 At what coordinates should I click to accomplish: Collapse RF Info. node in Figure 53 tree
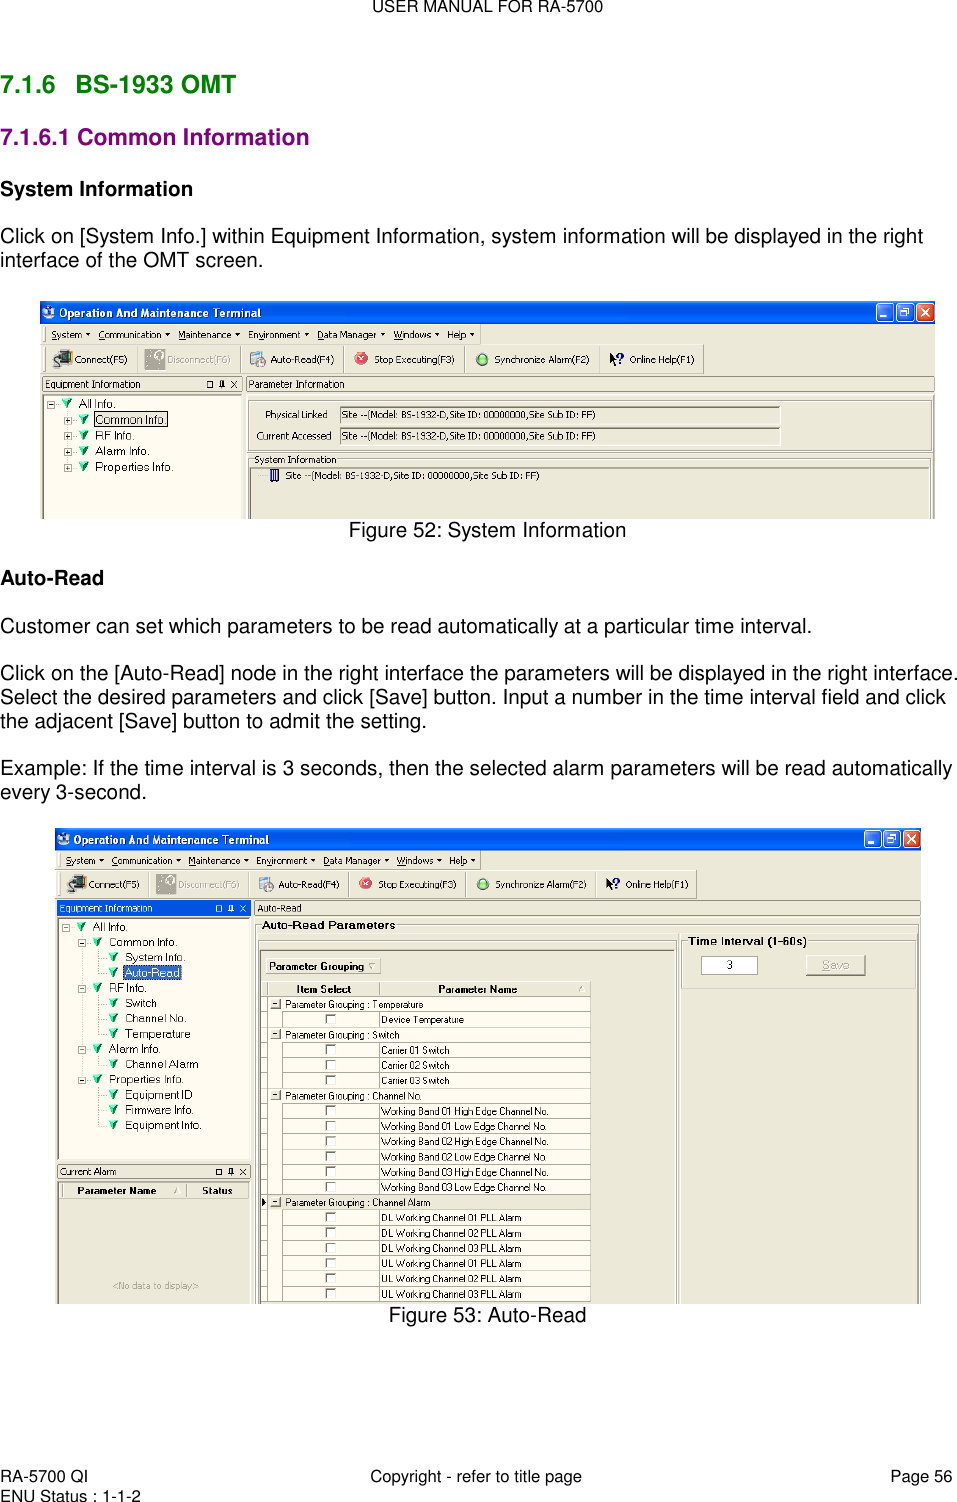pyautogui.click(x=82, y=988)
